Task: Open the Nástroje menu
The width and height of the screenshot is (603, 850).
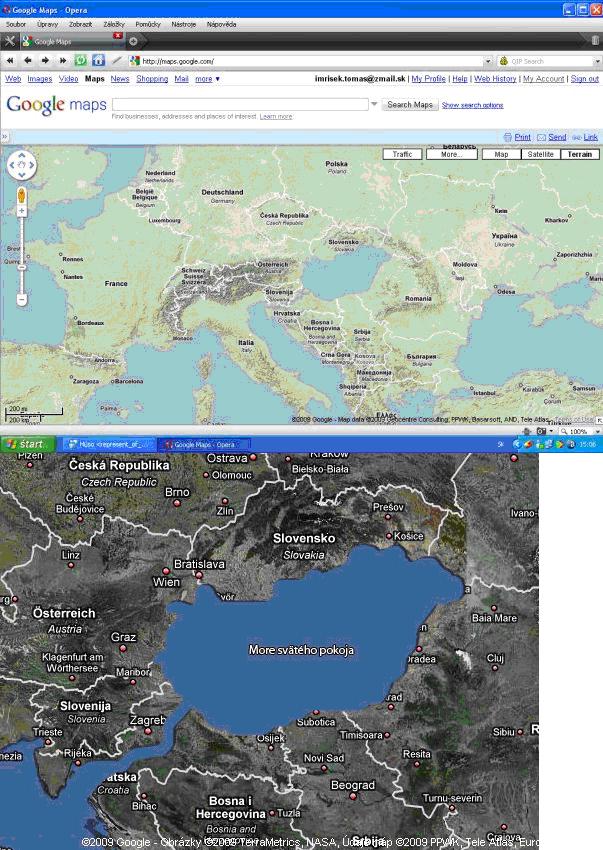Action: click(184, 23)
